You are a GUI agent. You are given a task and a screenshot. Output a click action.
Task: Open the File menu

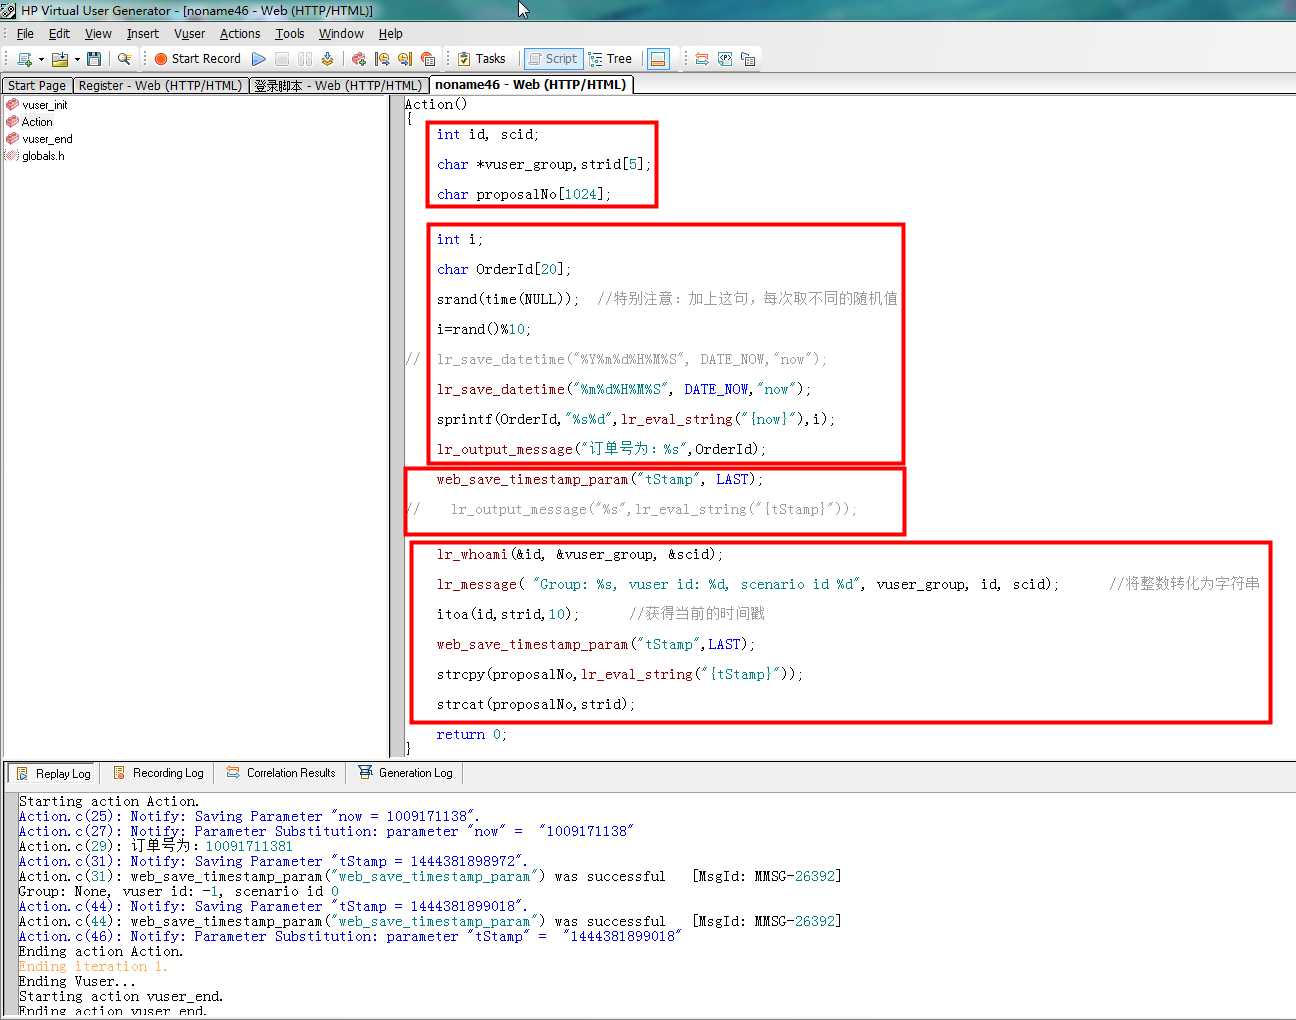pos(25,34)
